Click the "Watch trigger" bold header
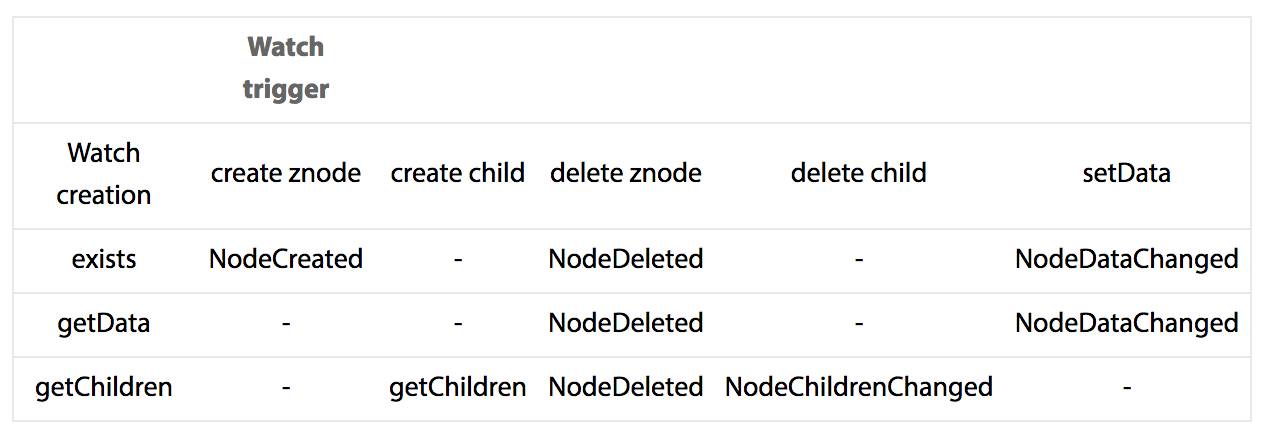This screenshot has height=436, width=1262. 285,68
